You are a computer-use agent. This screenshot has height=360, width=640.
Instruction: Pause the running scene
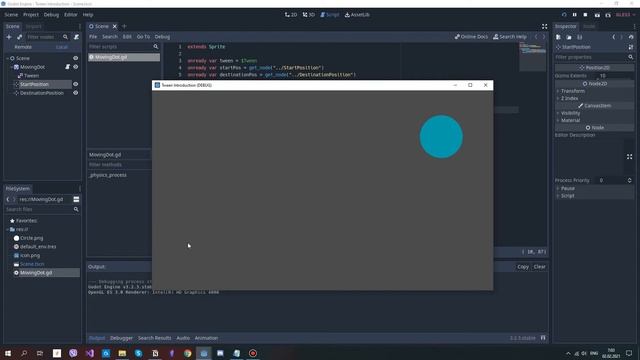575,15
